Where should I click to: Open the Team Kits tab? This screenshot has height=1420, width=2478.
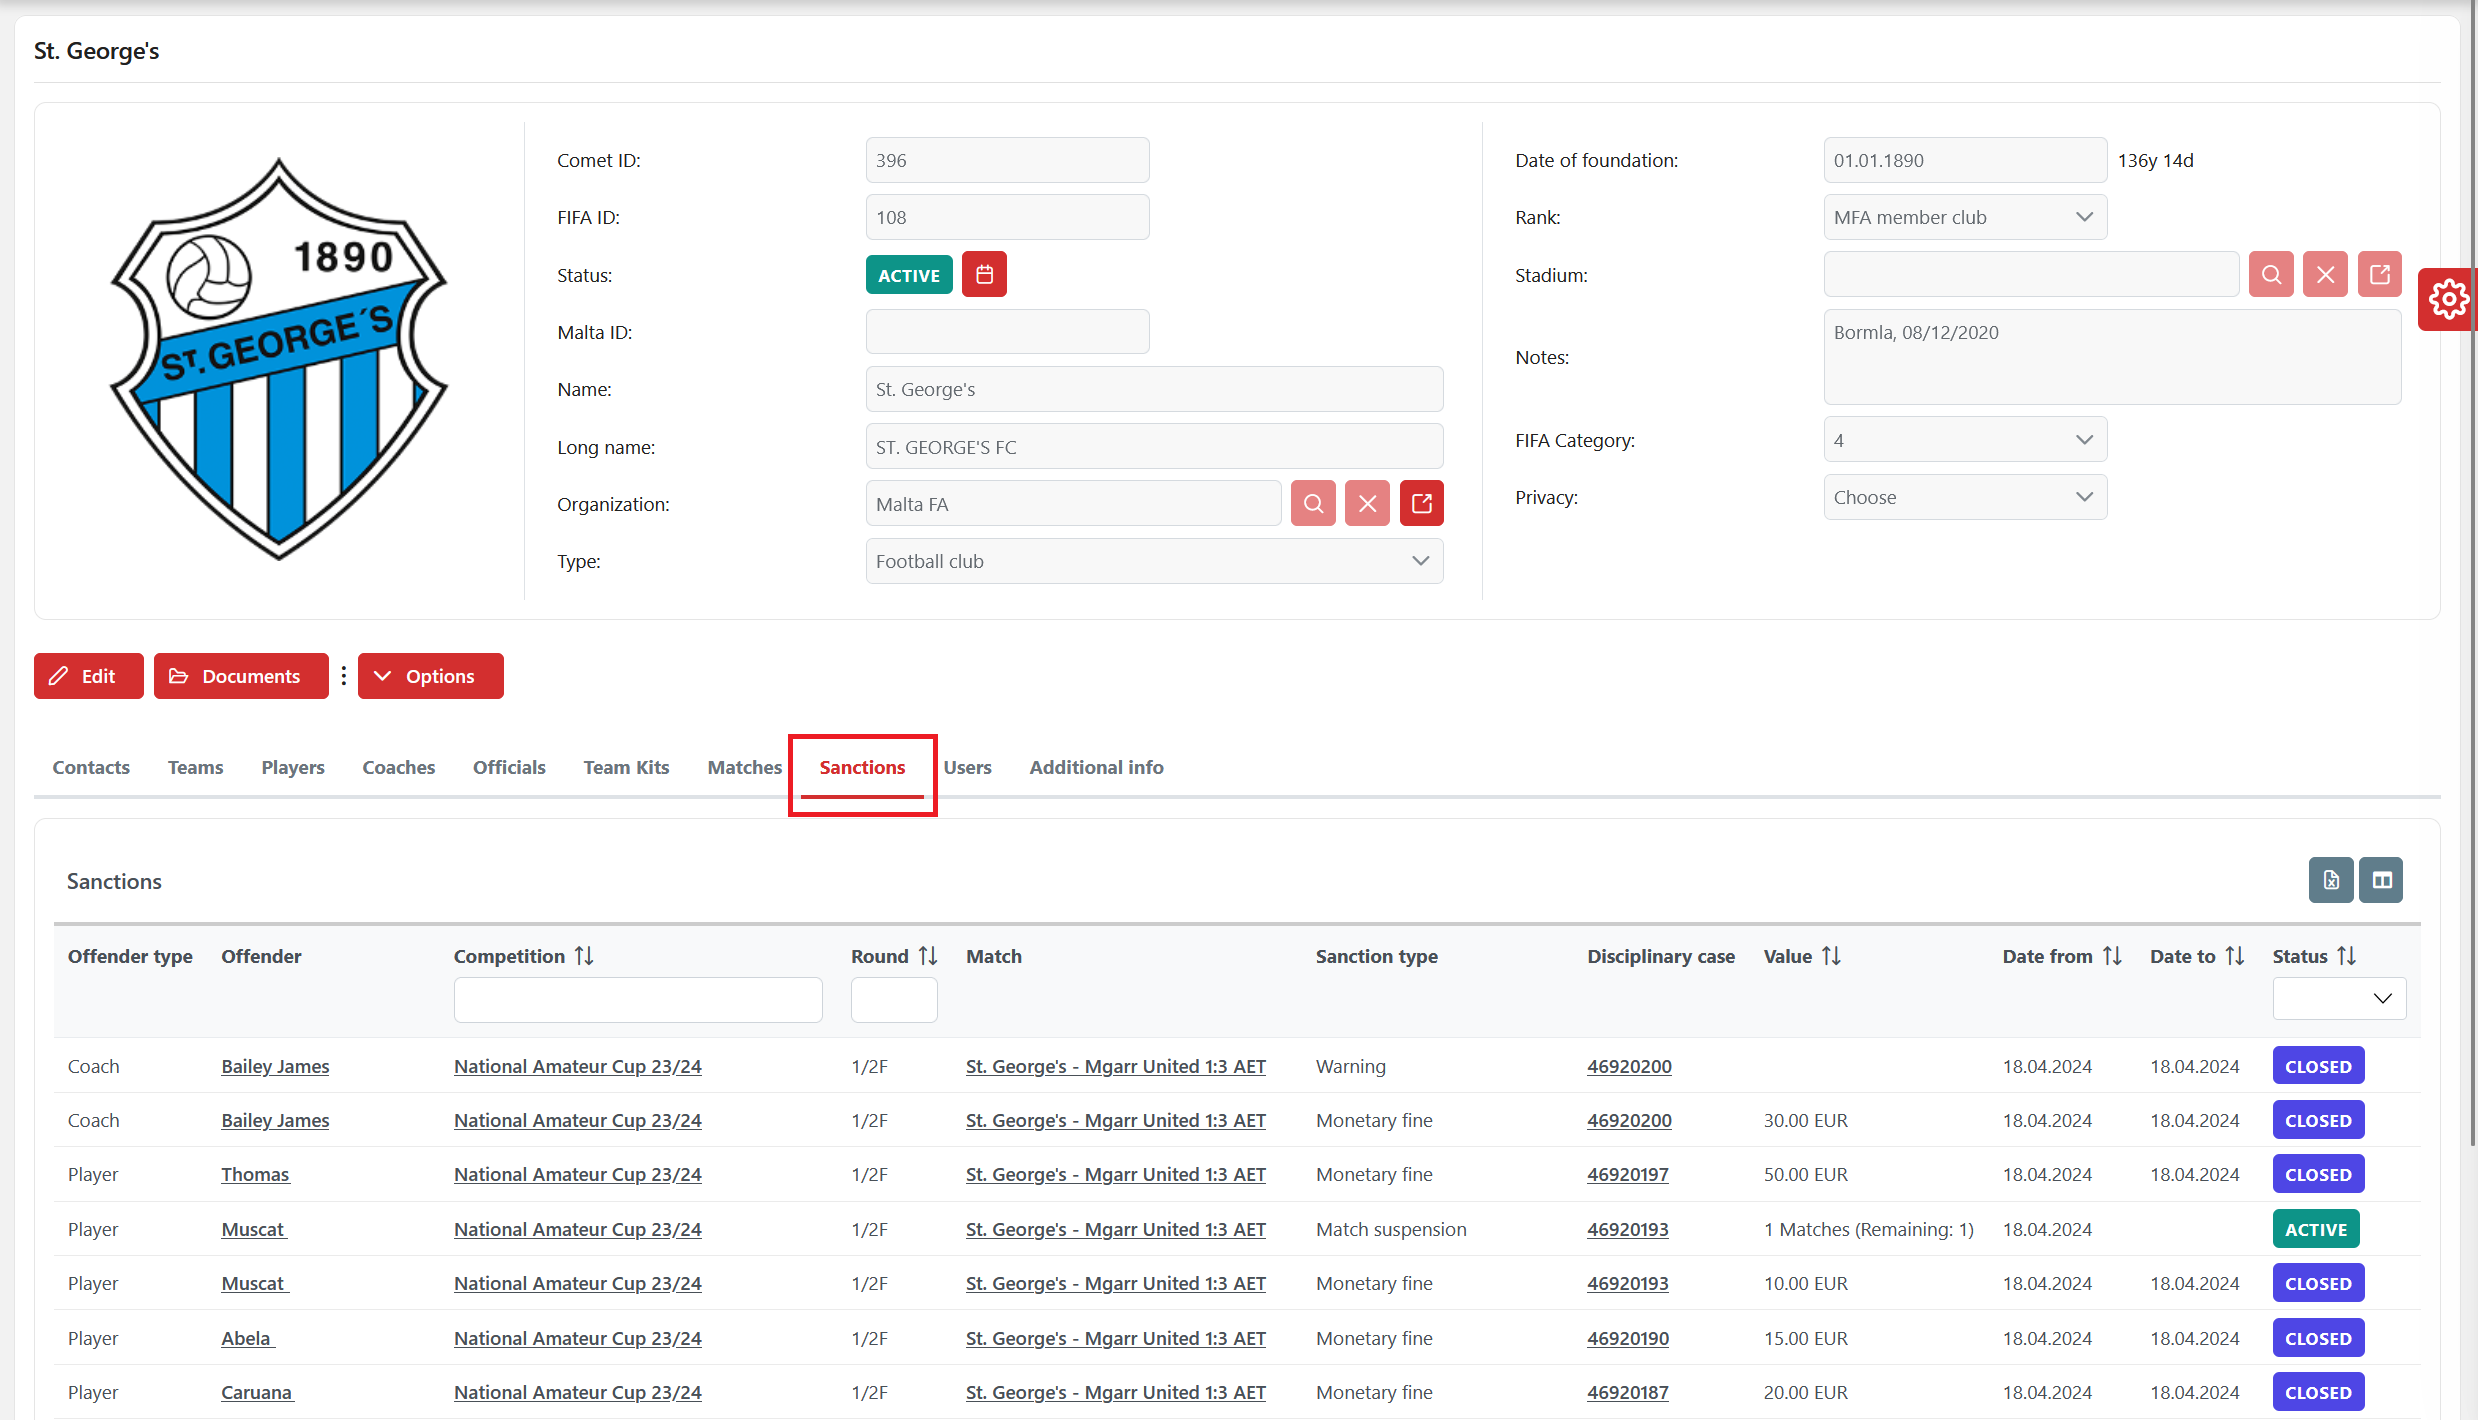pos(626,767)
